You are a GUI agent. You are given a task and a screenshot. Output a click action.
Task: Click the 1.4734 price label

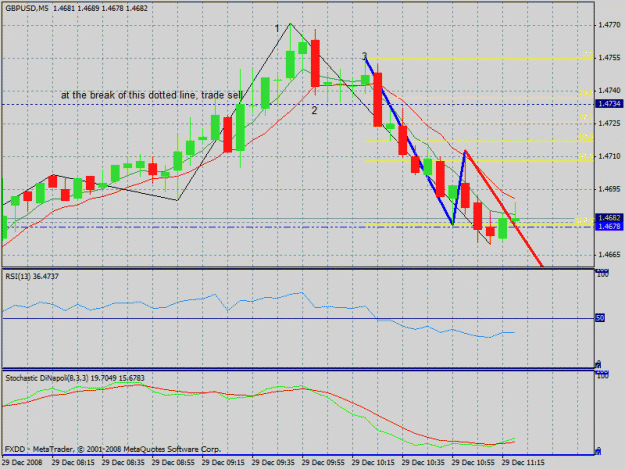coord(609,104)
